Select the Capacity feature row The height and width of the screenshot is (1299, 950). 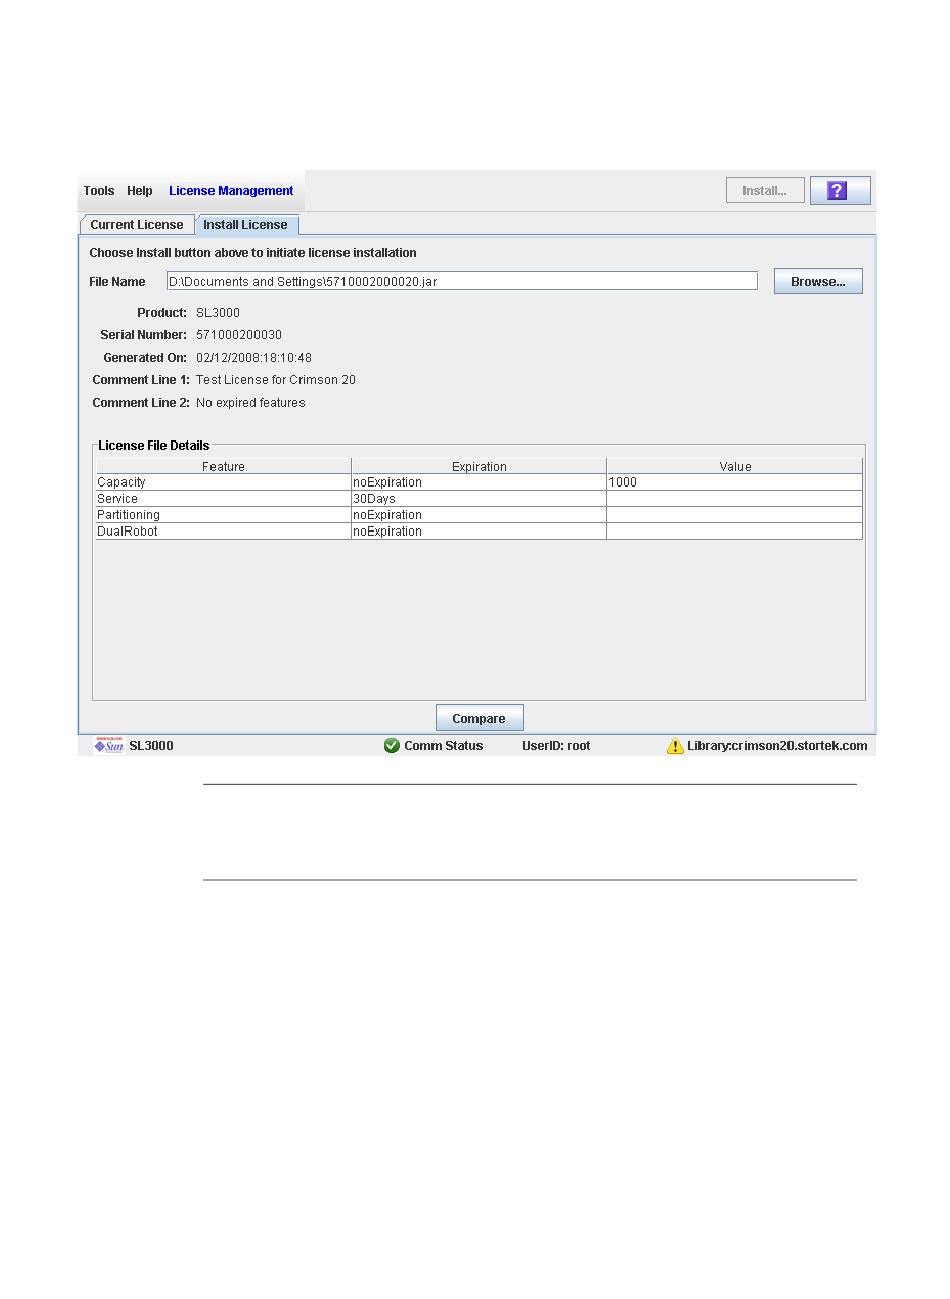point(479,482)
